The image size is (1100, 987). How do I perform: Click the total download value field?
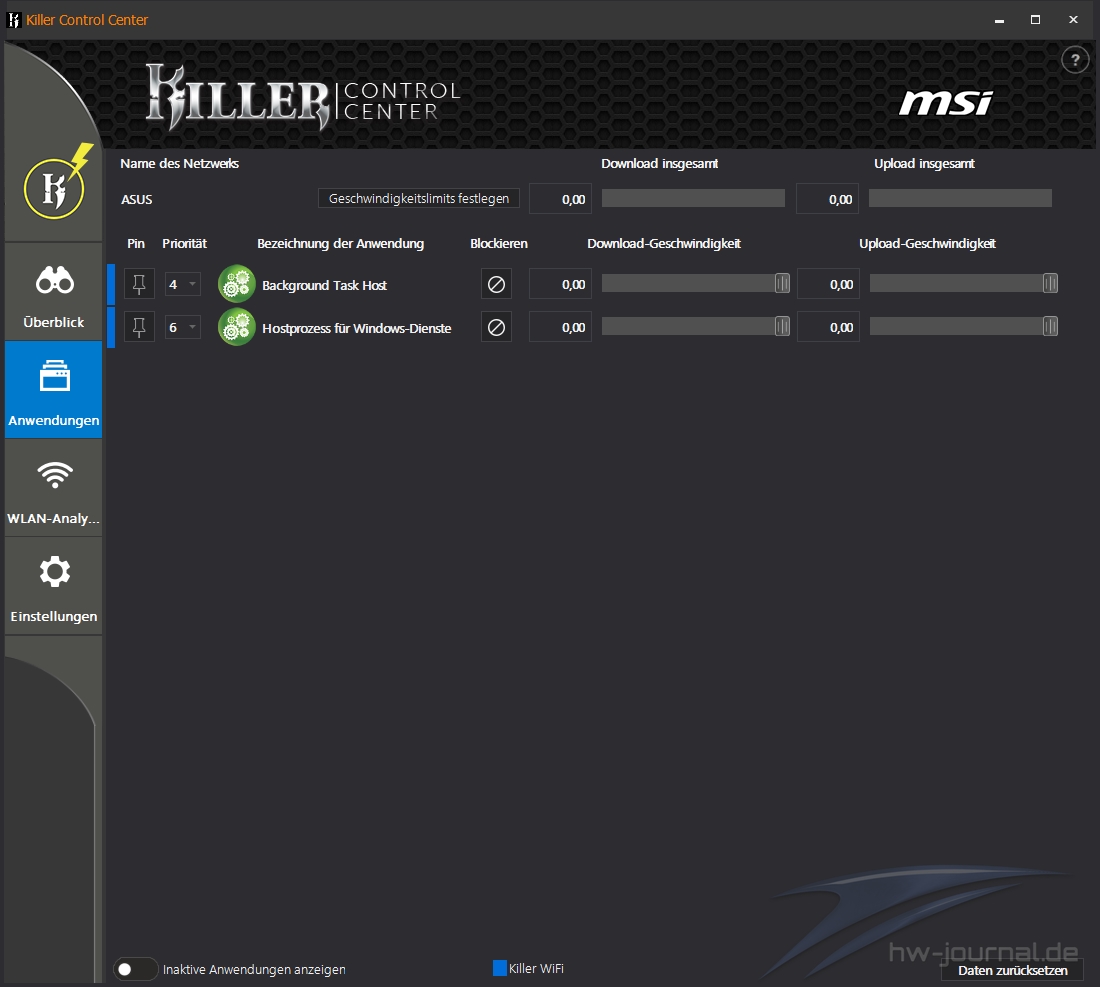pyautogui.click(x=561, y=199)
